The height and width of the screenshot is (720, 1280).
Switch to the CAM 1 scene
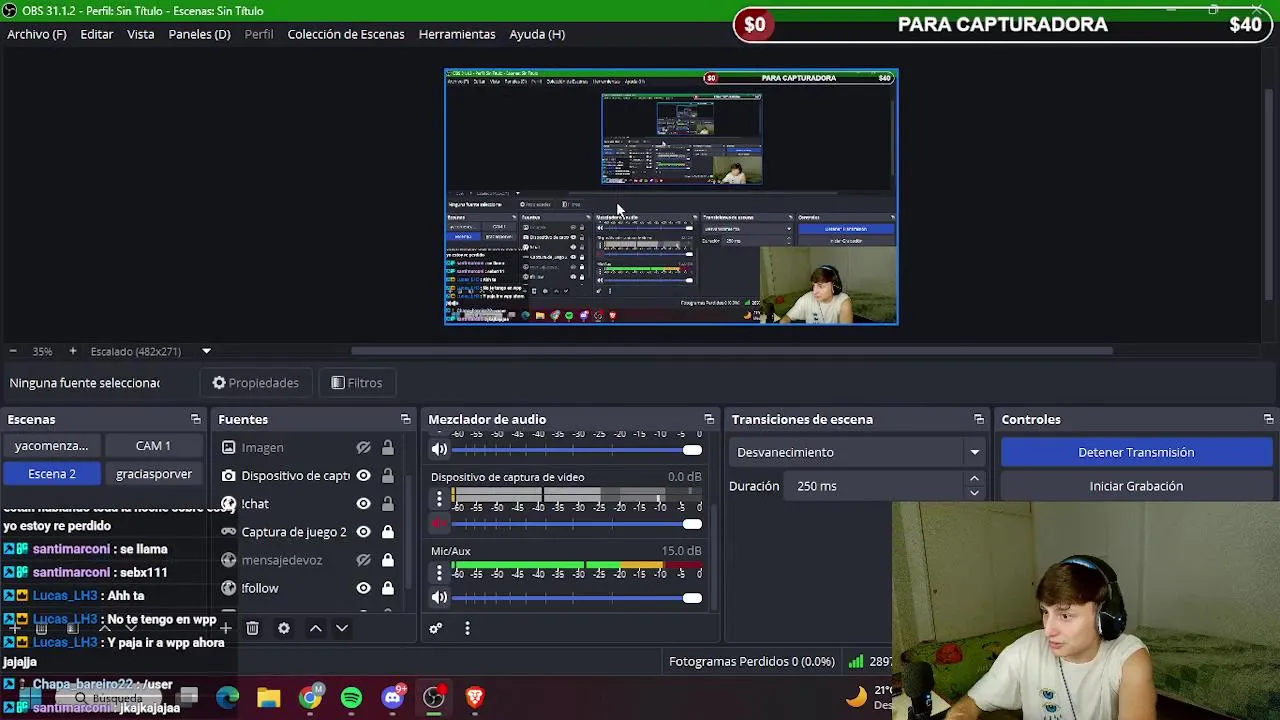tap(153, 446)
